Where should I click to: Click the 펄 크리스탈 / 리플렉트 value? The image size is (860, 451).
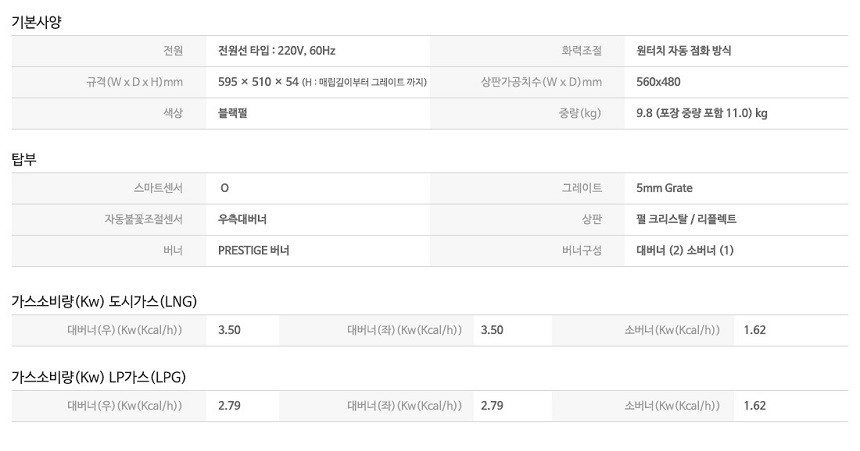point(686,219)
